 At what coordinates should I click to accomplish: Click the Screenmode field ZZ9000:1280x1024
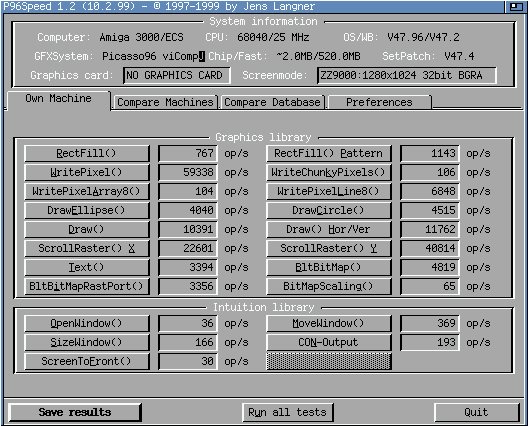coord(407,75)
